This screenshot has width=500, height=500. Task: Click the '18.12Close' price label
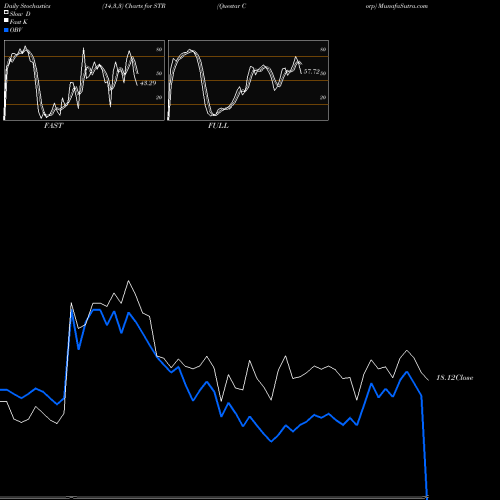[455, 378]
